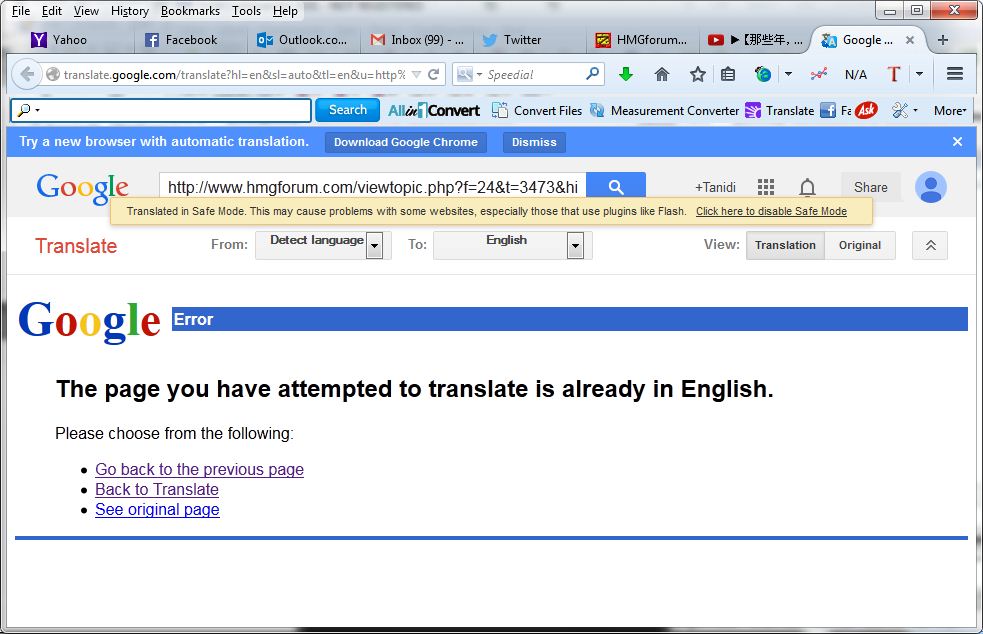This screenshot has height=634, width=983.
Task: Open the Google apps grid icon
Action: pos(765,187)
